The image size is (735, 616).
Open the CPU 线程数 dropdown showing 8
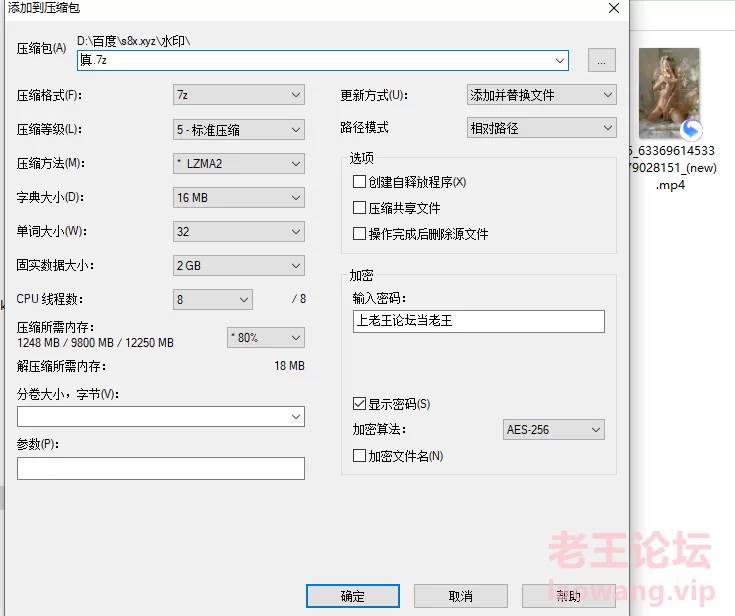coord(213,300)
